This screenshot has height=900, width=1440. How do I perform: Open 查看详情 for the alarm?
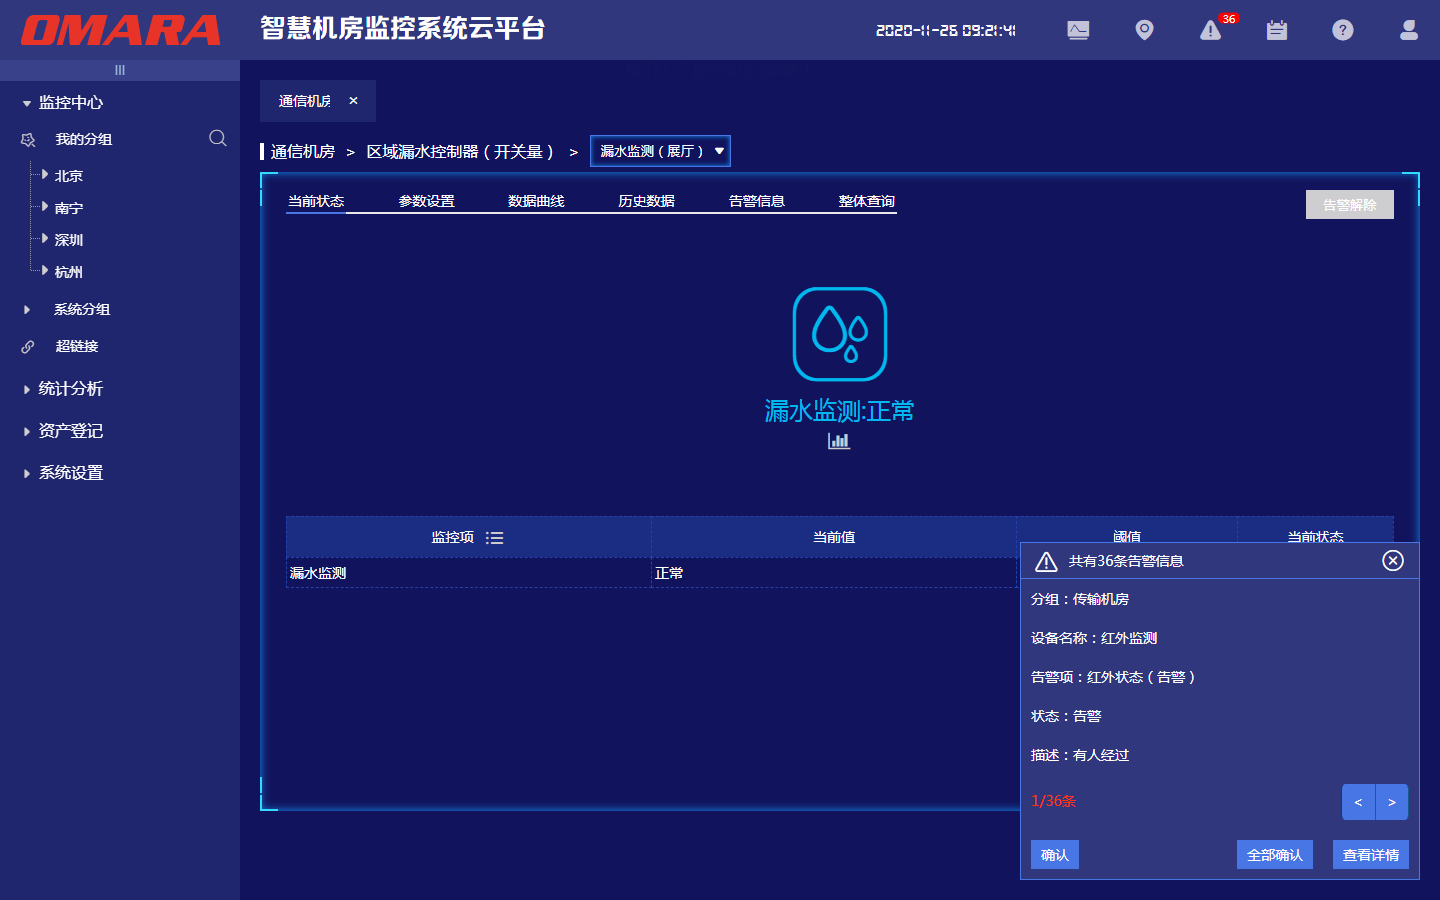click(x=1370, y=854)
